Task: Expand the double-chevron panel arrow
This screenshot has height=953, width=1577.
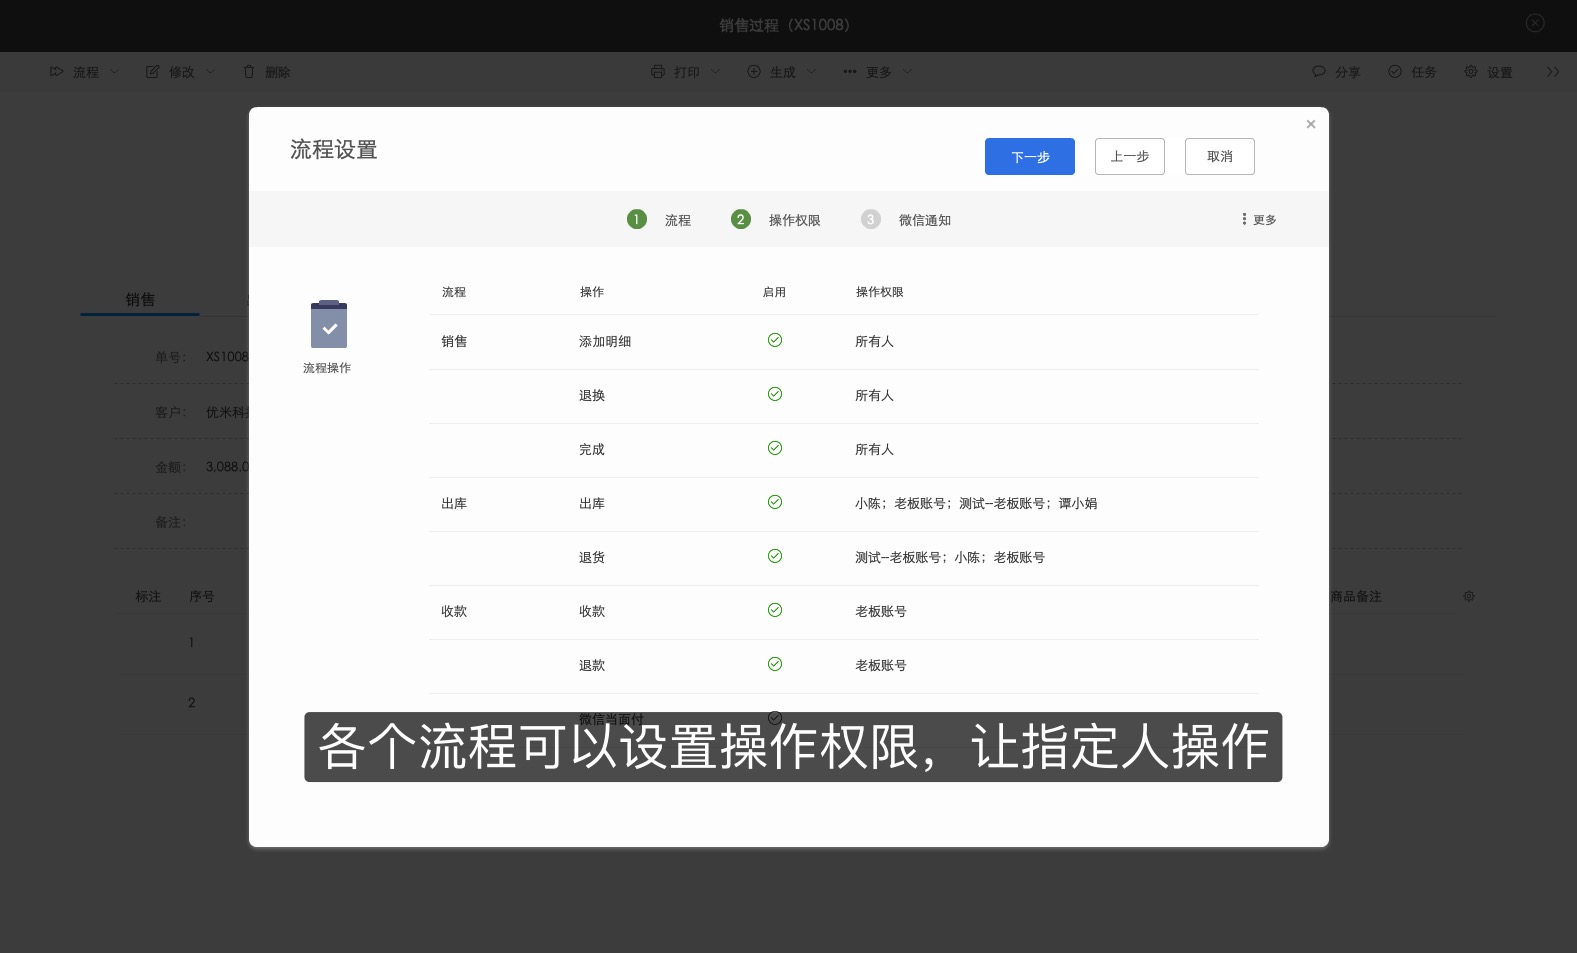Action: coord(1552,72)
